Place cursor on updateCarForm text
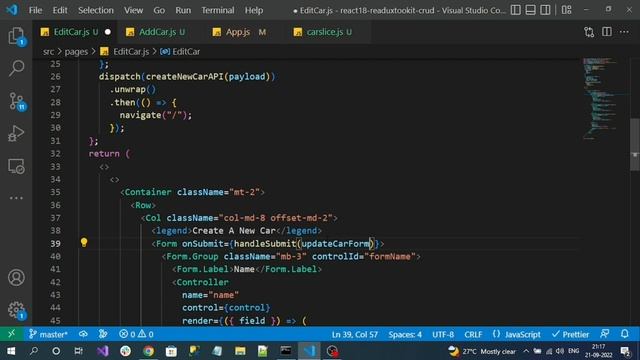Viewport: 640px width, 360px height. pos(335,244)
